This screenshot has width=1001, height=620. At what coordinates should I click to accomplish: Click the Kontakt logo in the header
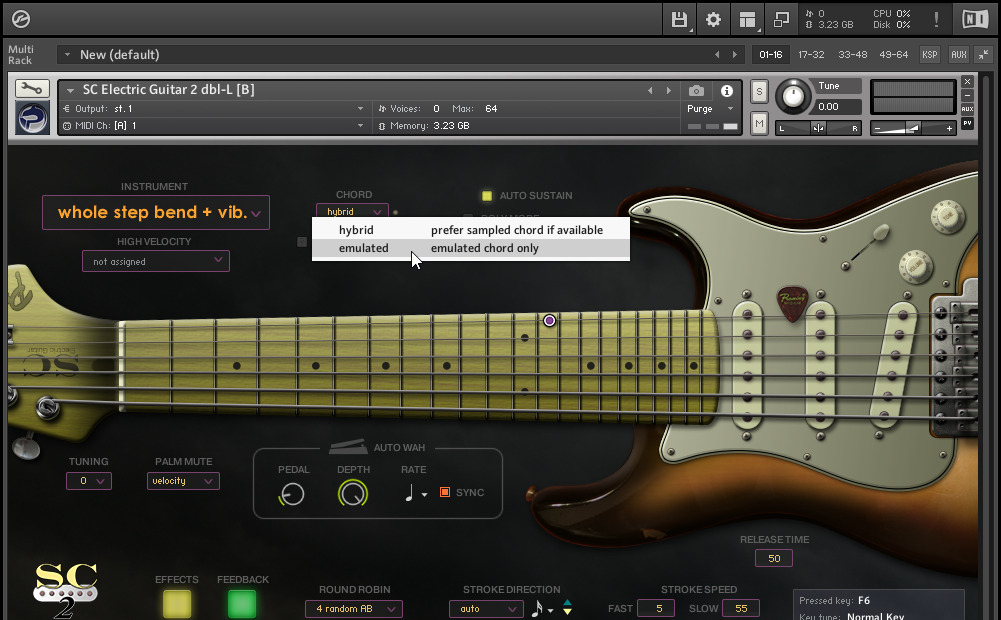[20, 19]
